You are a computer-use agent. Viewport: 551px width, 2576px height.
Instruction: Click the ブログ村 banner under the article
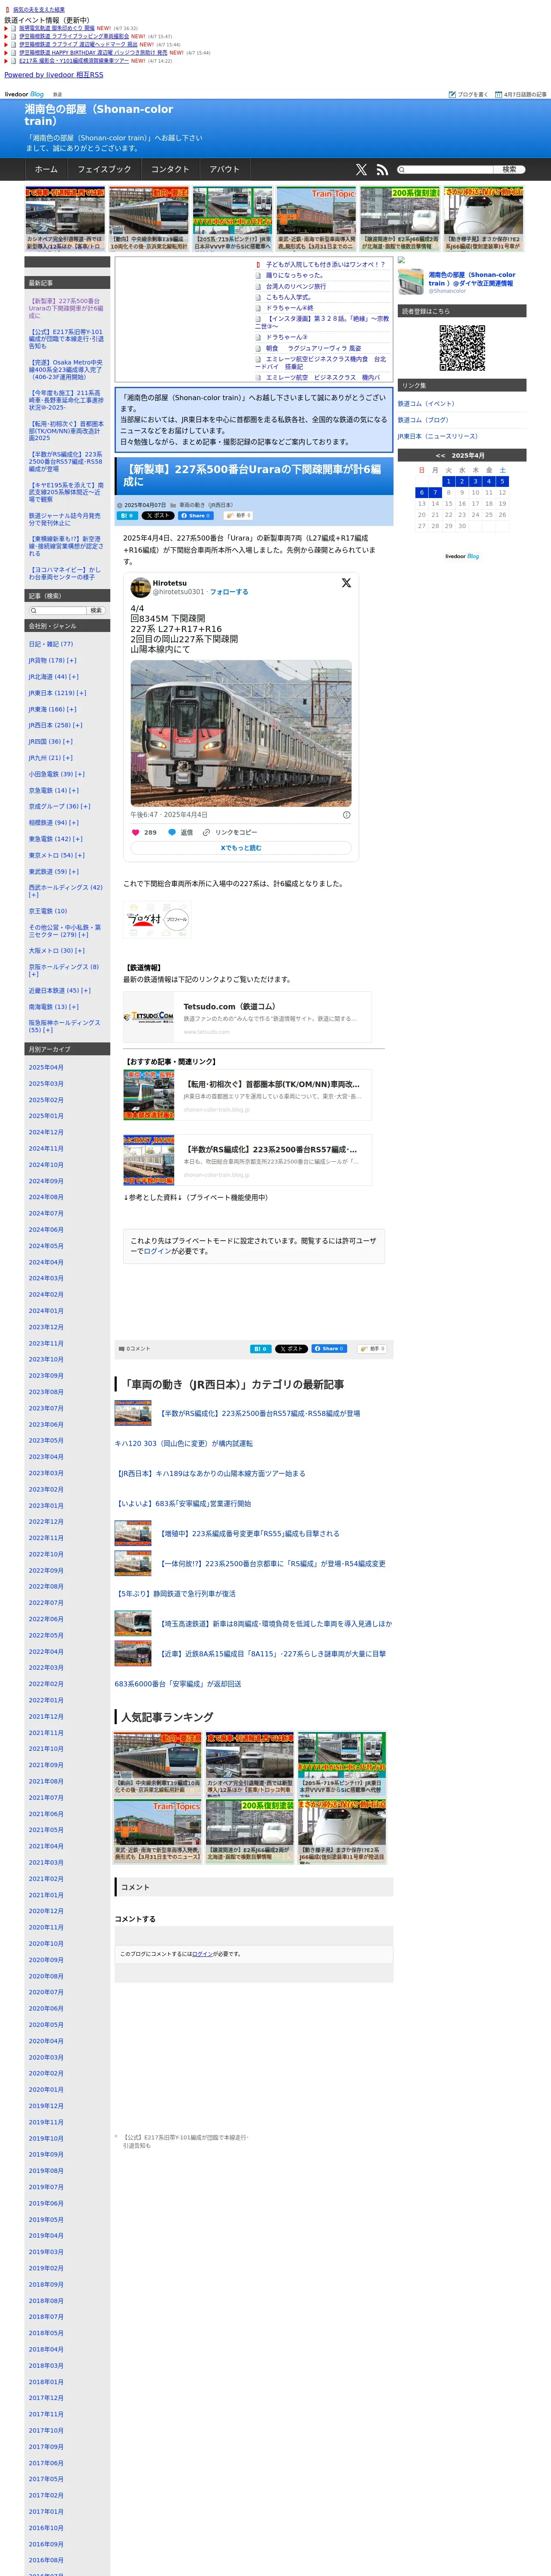(x=157, y=919)
